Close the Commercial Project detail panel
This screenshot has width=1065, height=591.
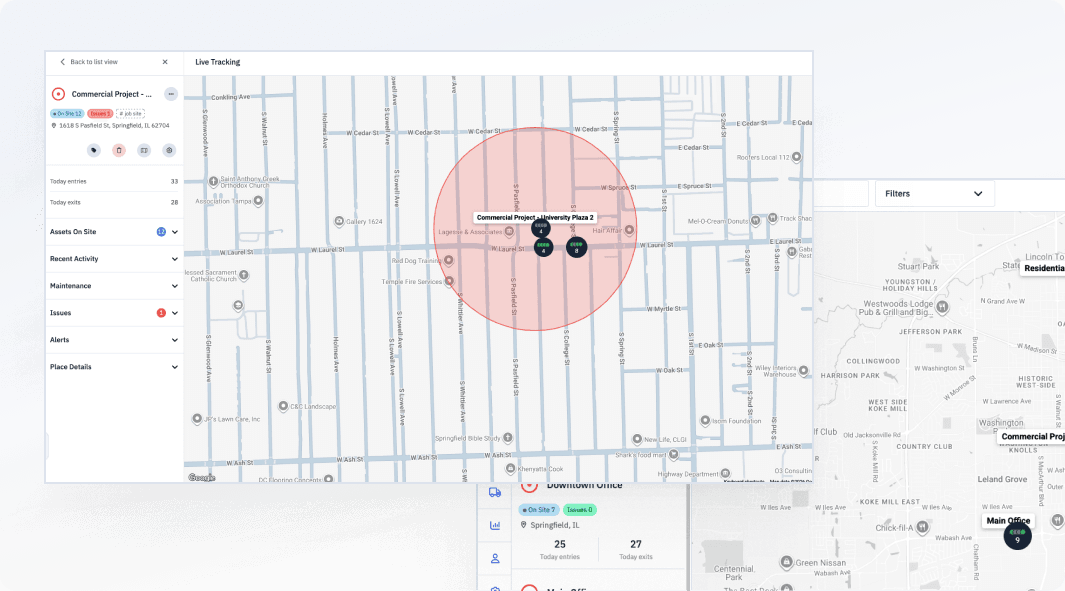[x=165, y=62]
